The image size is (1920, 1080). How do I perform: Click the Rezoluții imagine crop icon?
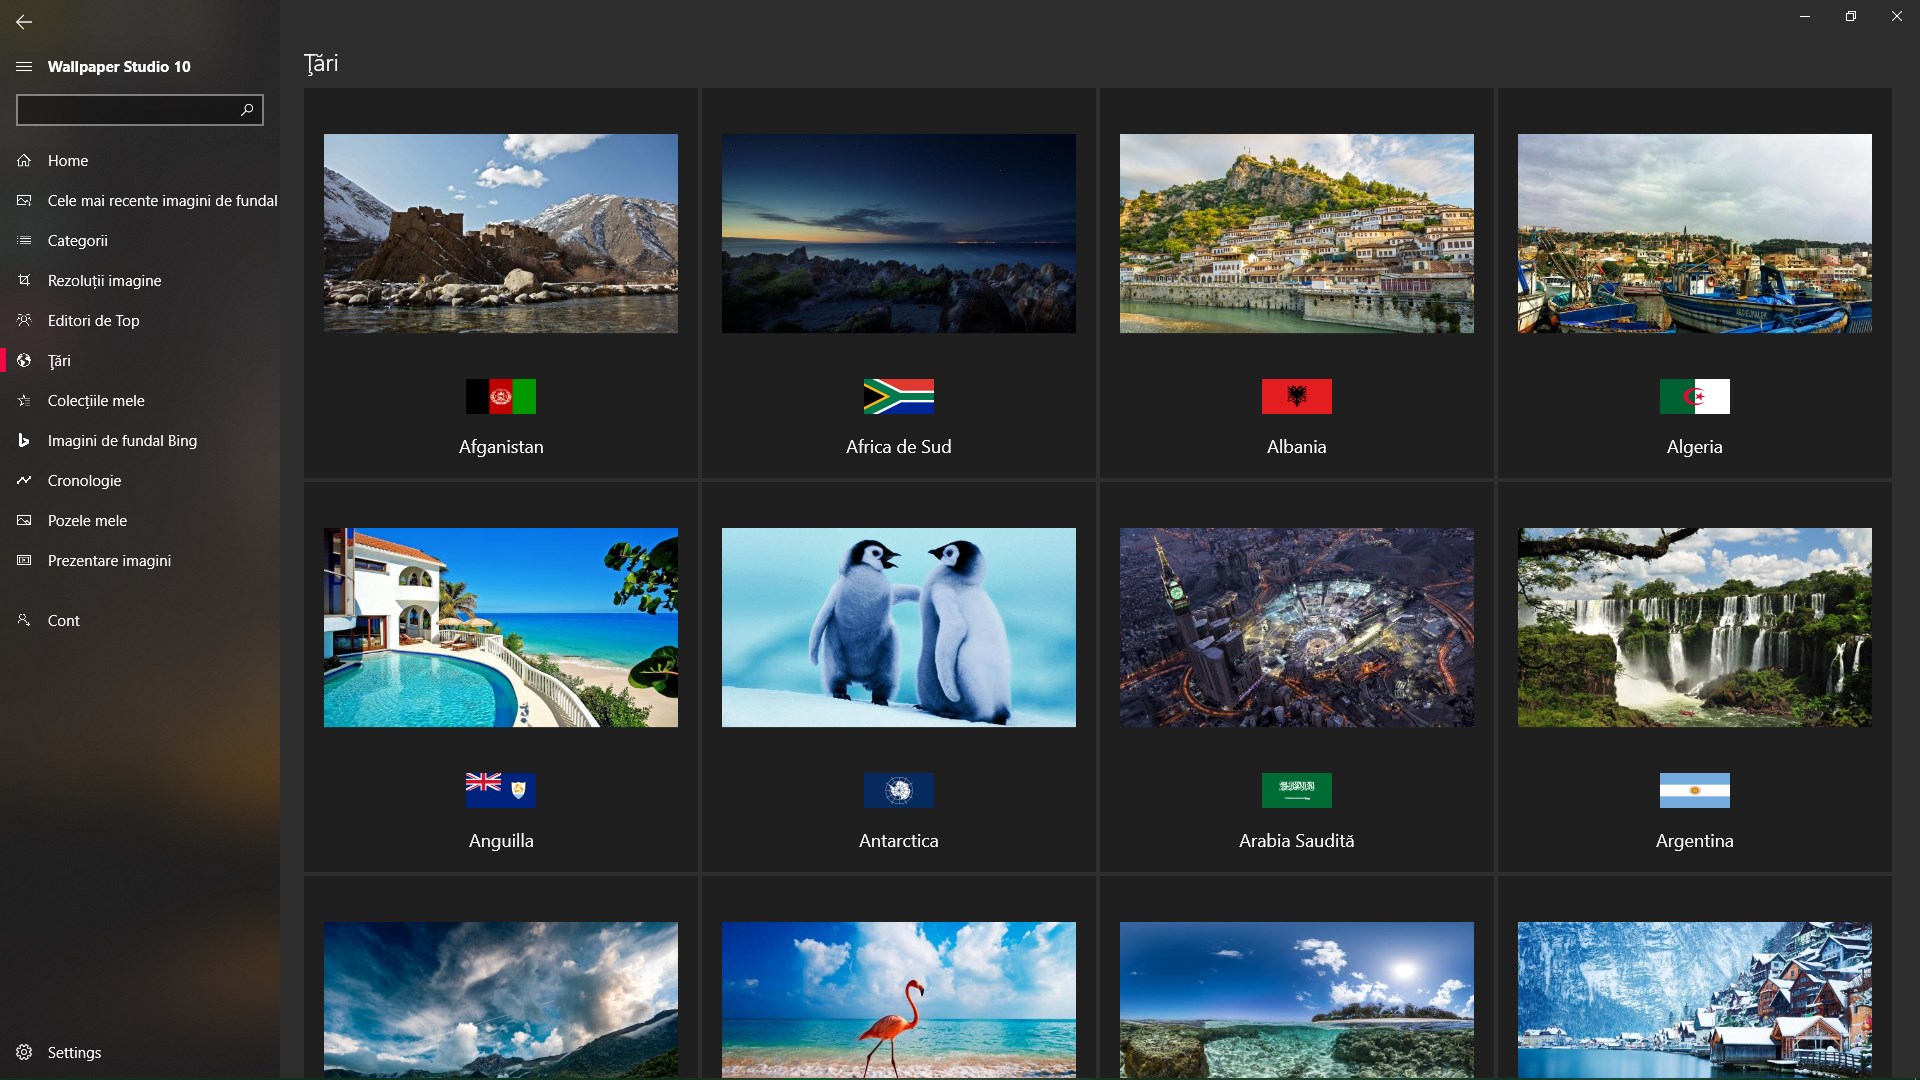tap(24, 280)
